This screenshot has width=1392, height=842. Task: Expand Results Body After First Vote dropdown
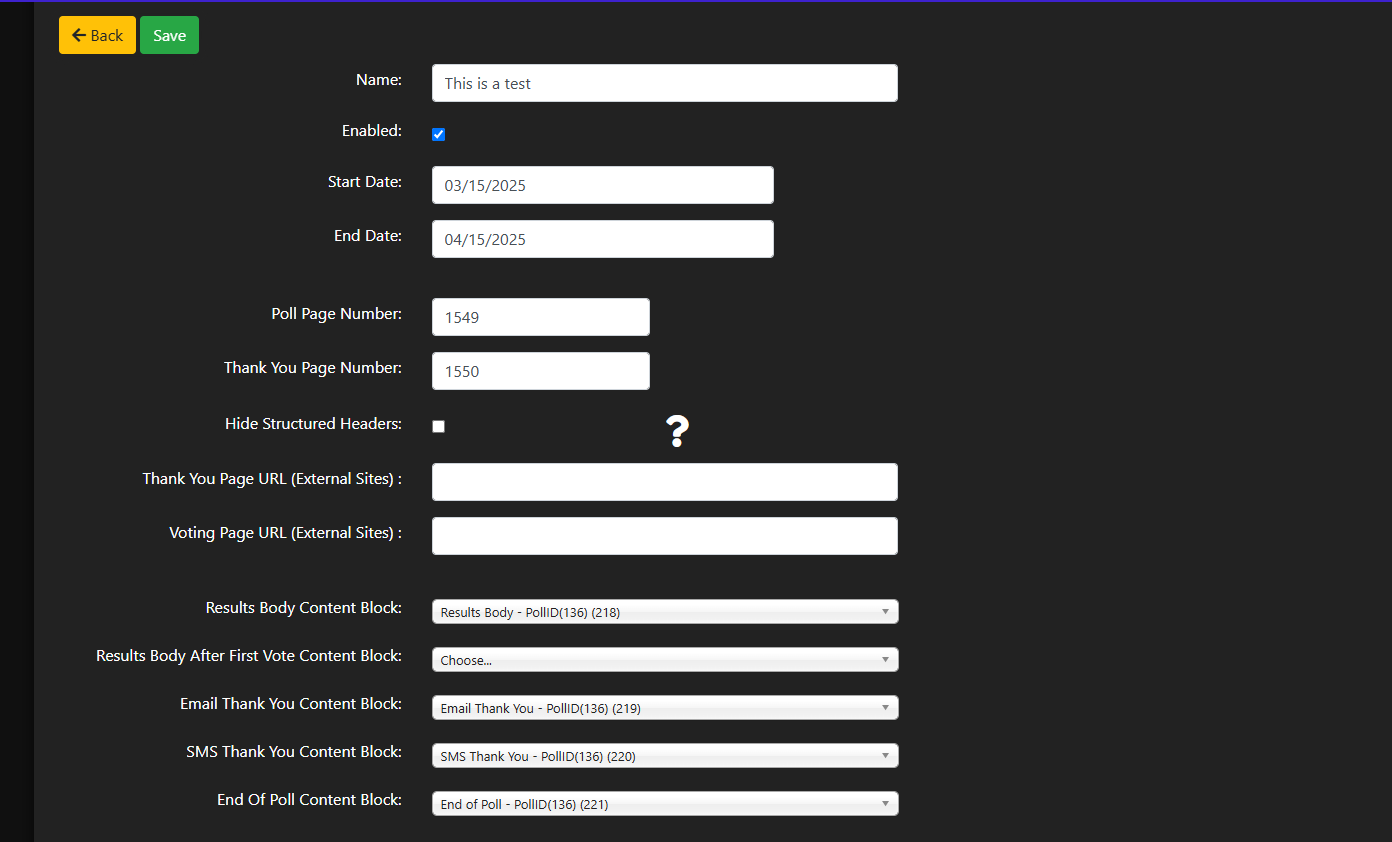664,660
